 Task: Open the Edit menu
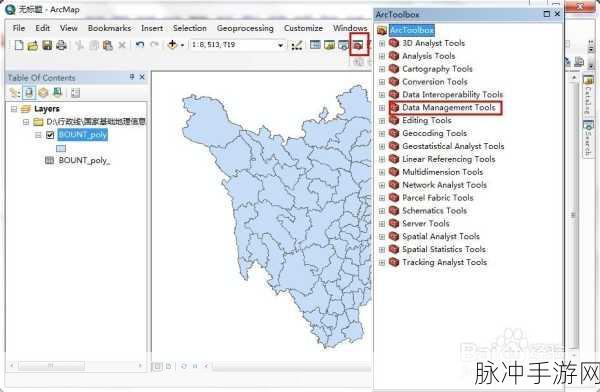[42, 28]
